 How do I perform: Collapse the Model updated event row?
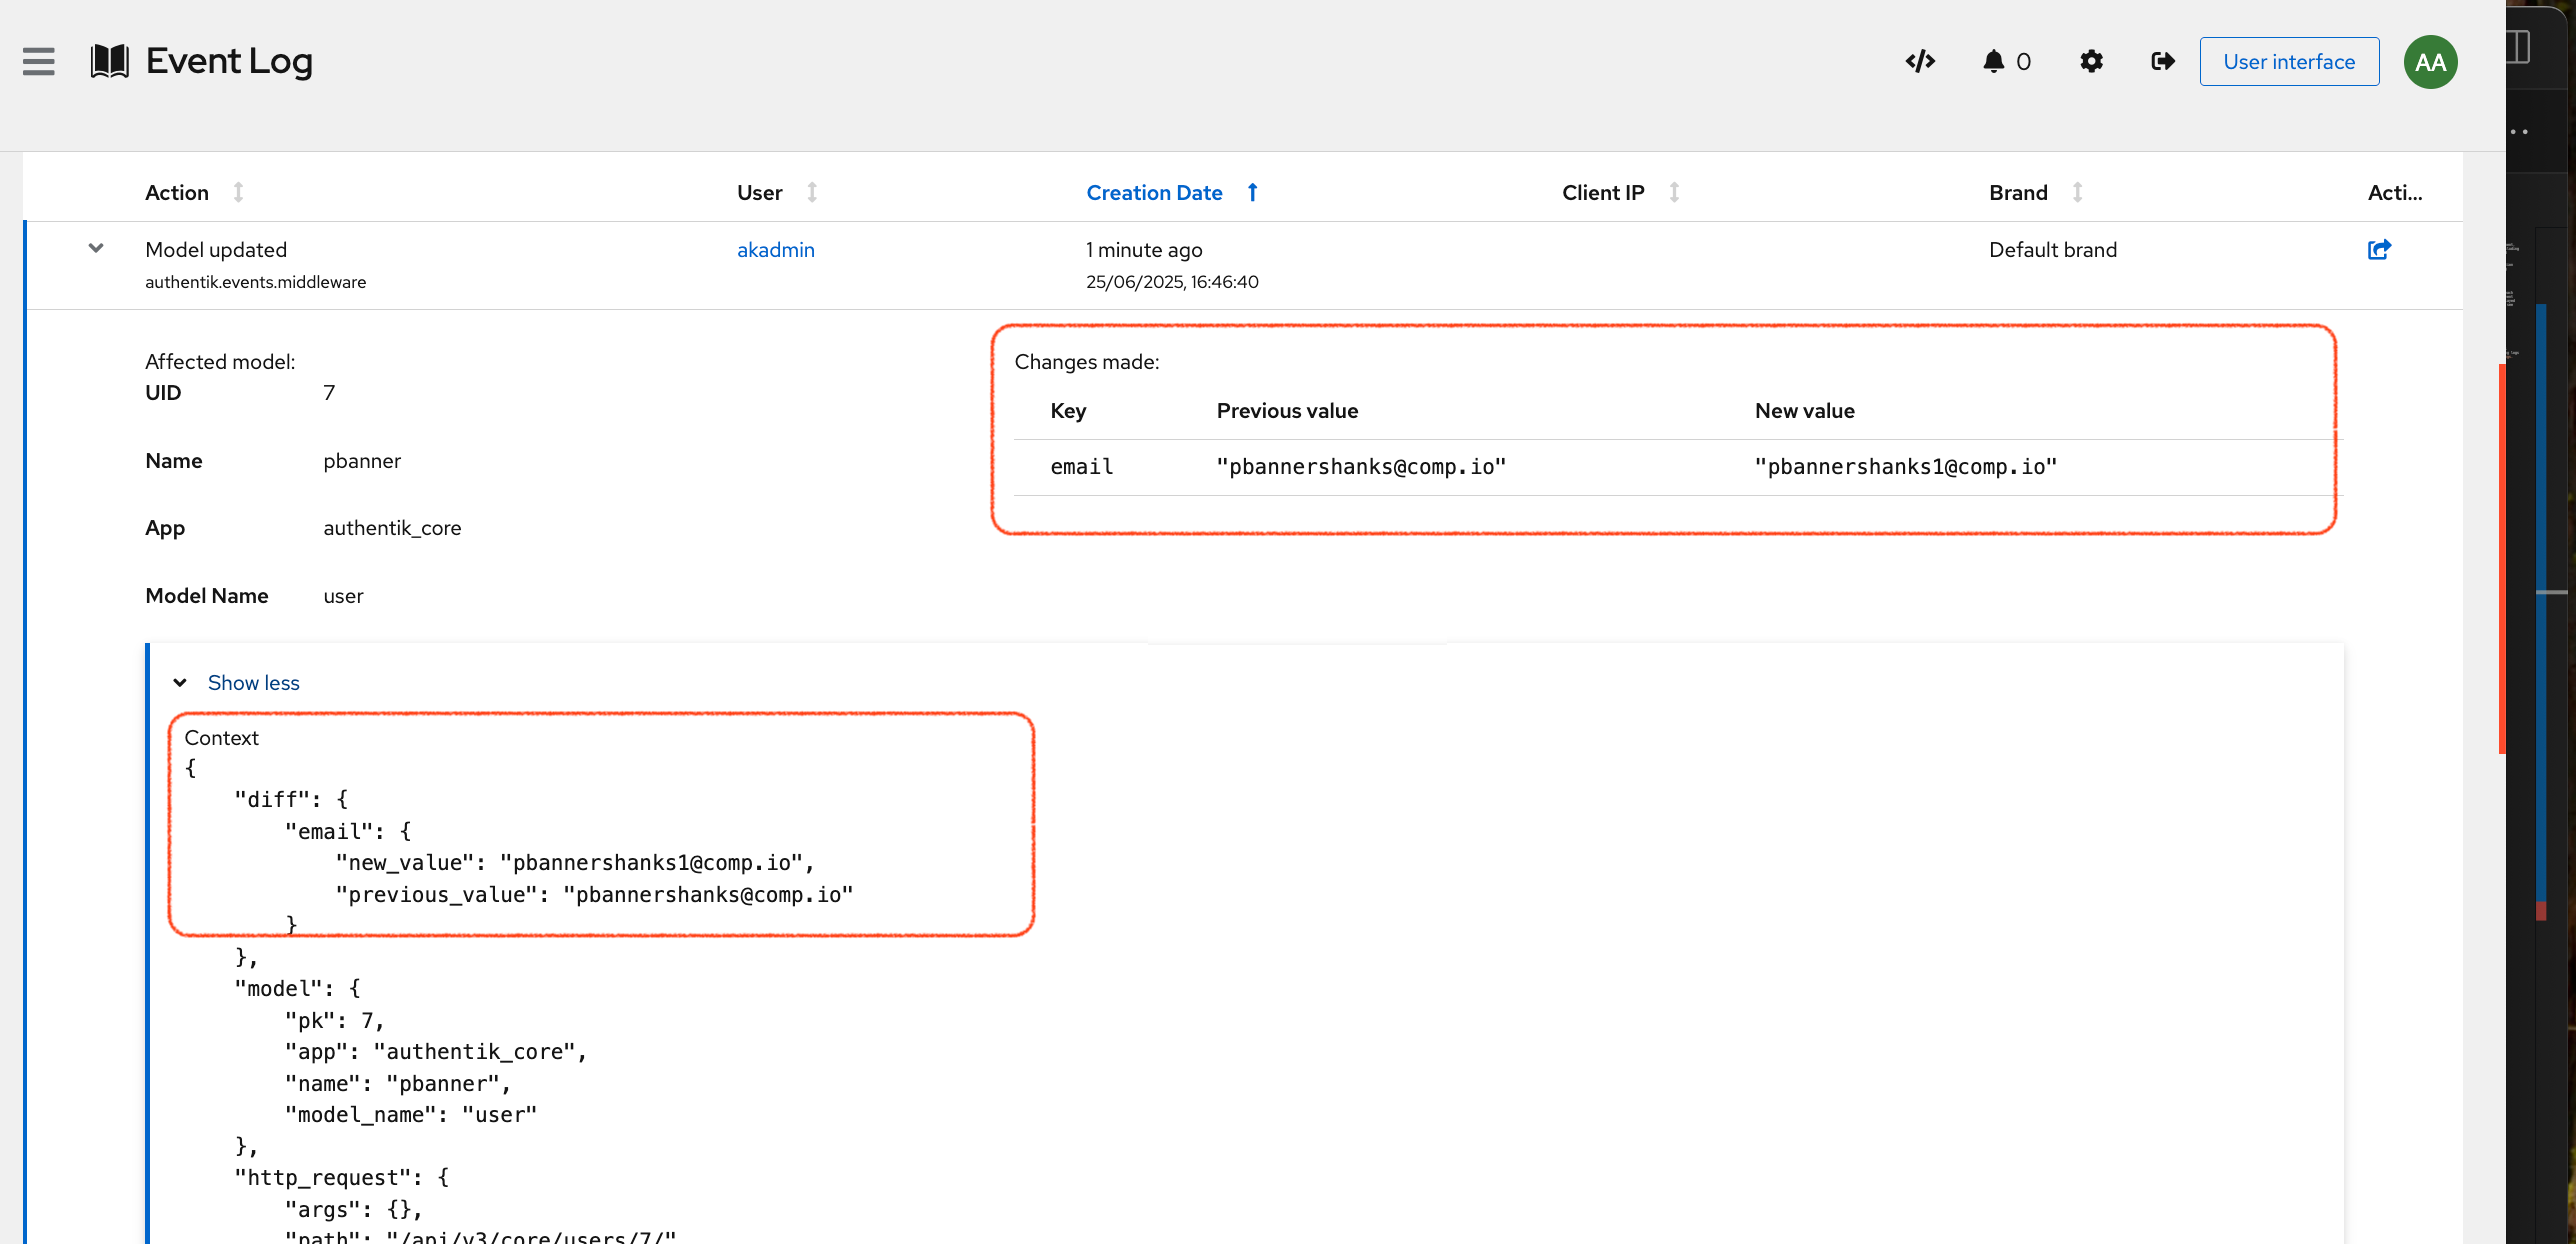tap(96, 248)
